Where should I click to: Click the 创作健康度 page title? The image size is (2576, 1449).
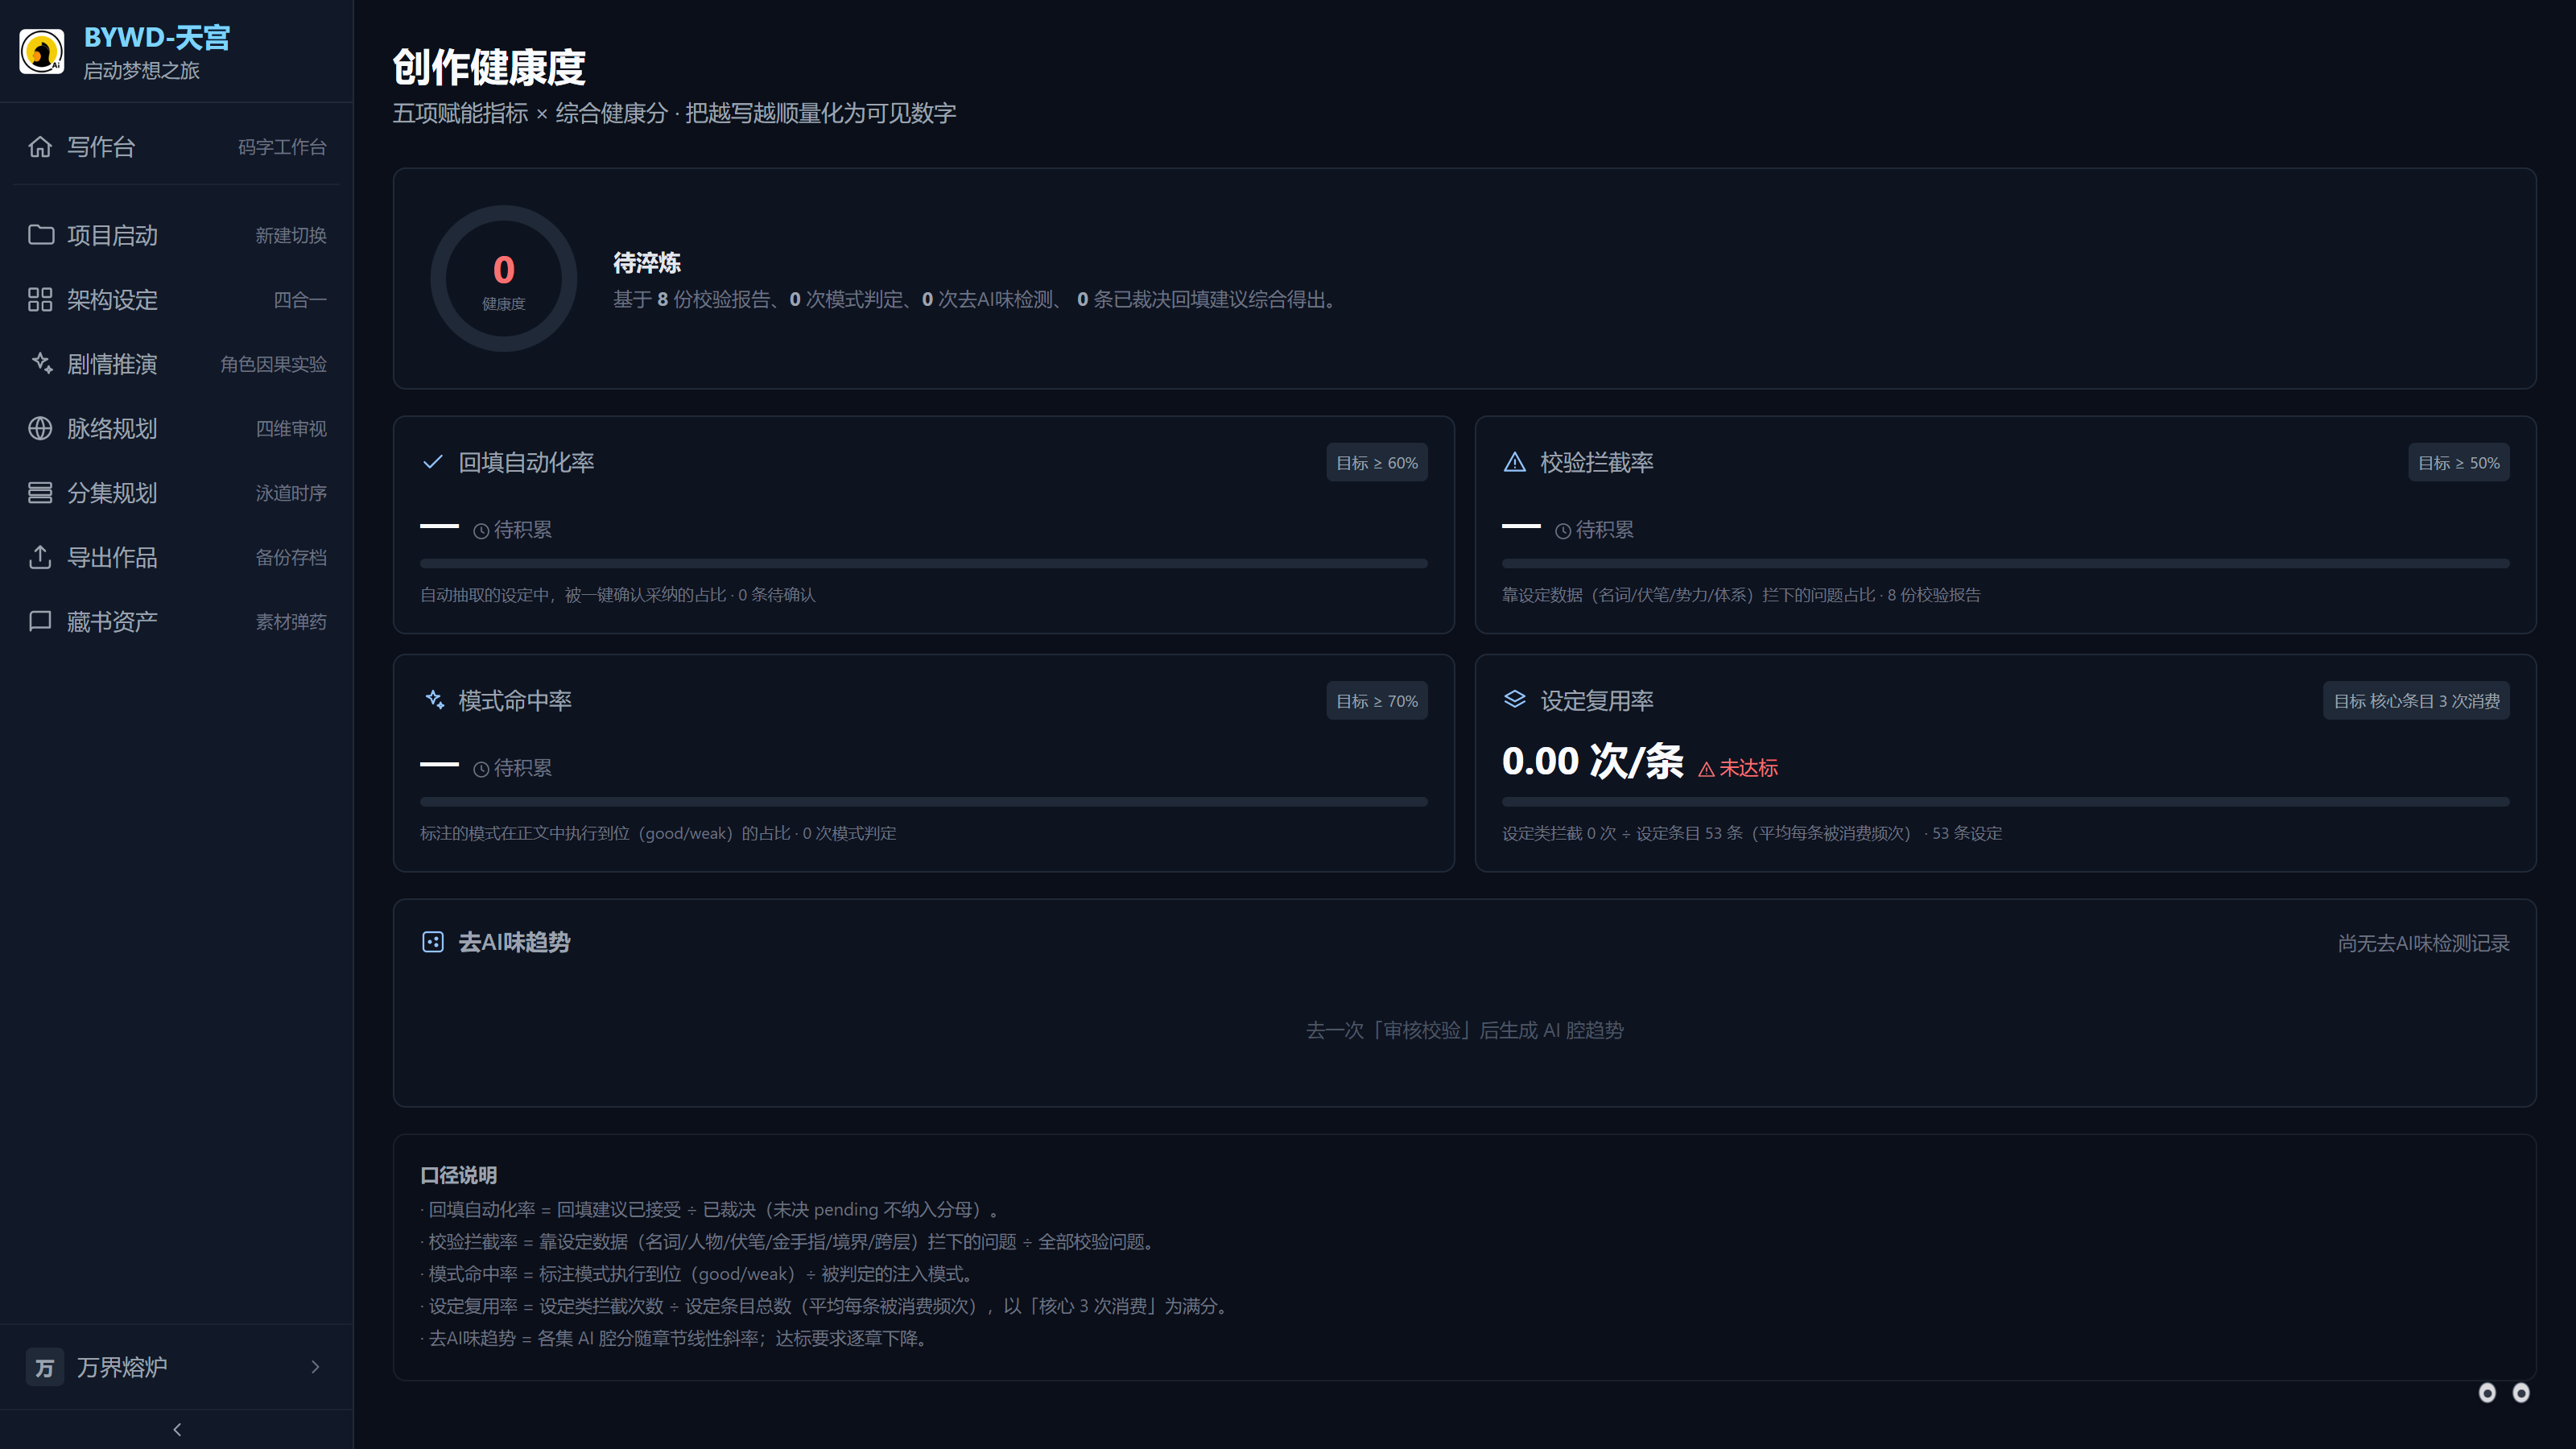pos(489,67)
